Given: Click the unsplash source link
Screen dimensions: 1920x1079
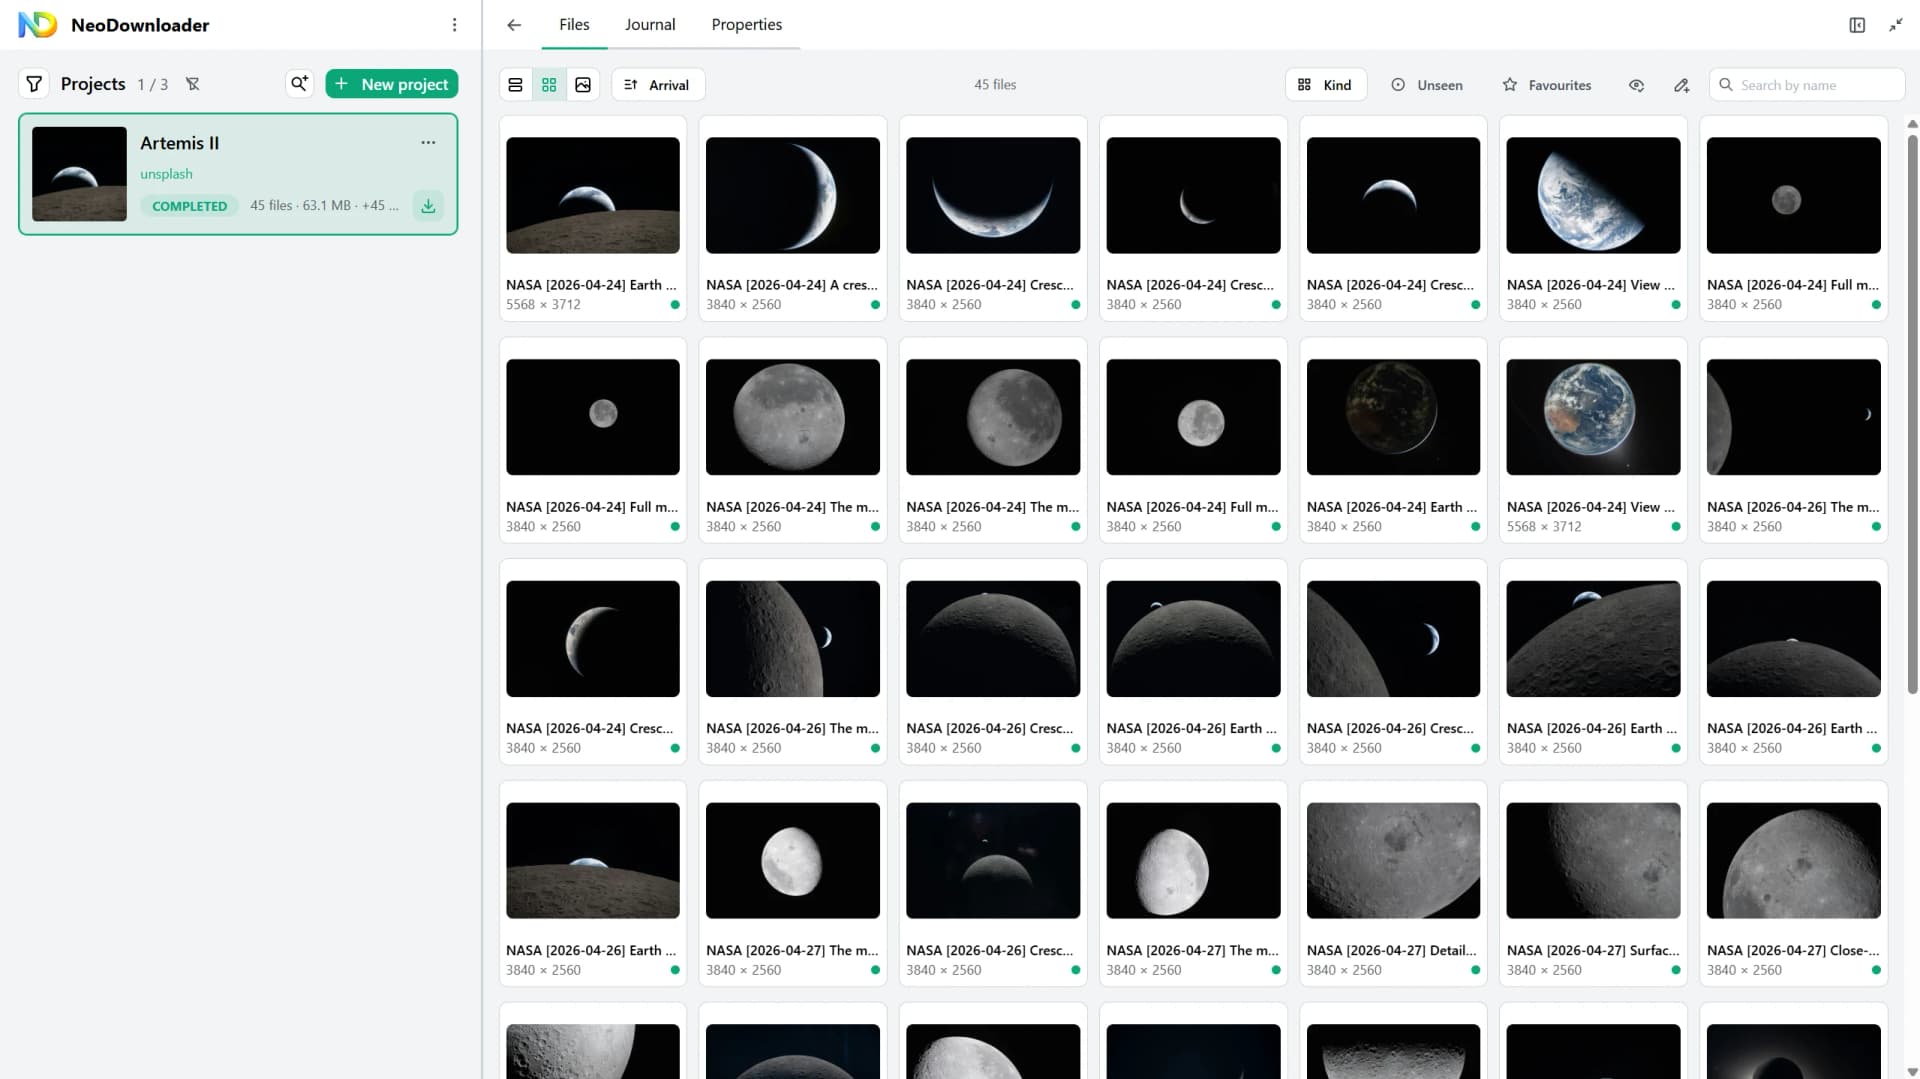Looking at the screenshot, I should coord(166,174).
